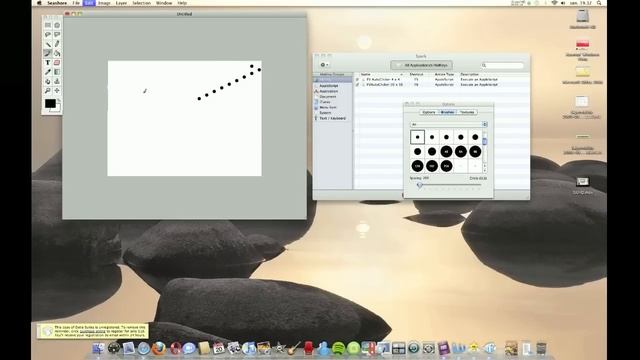Pick the zoom magnifier tool
The image size is (640, 360).
coord(48,90)
